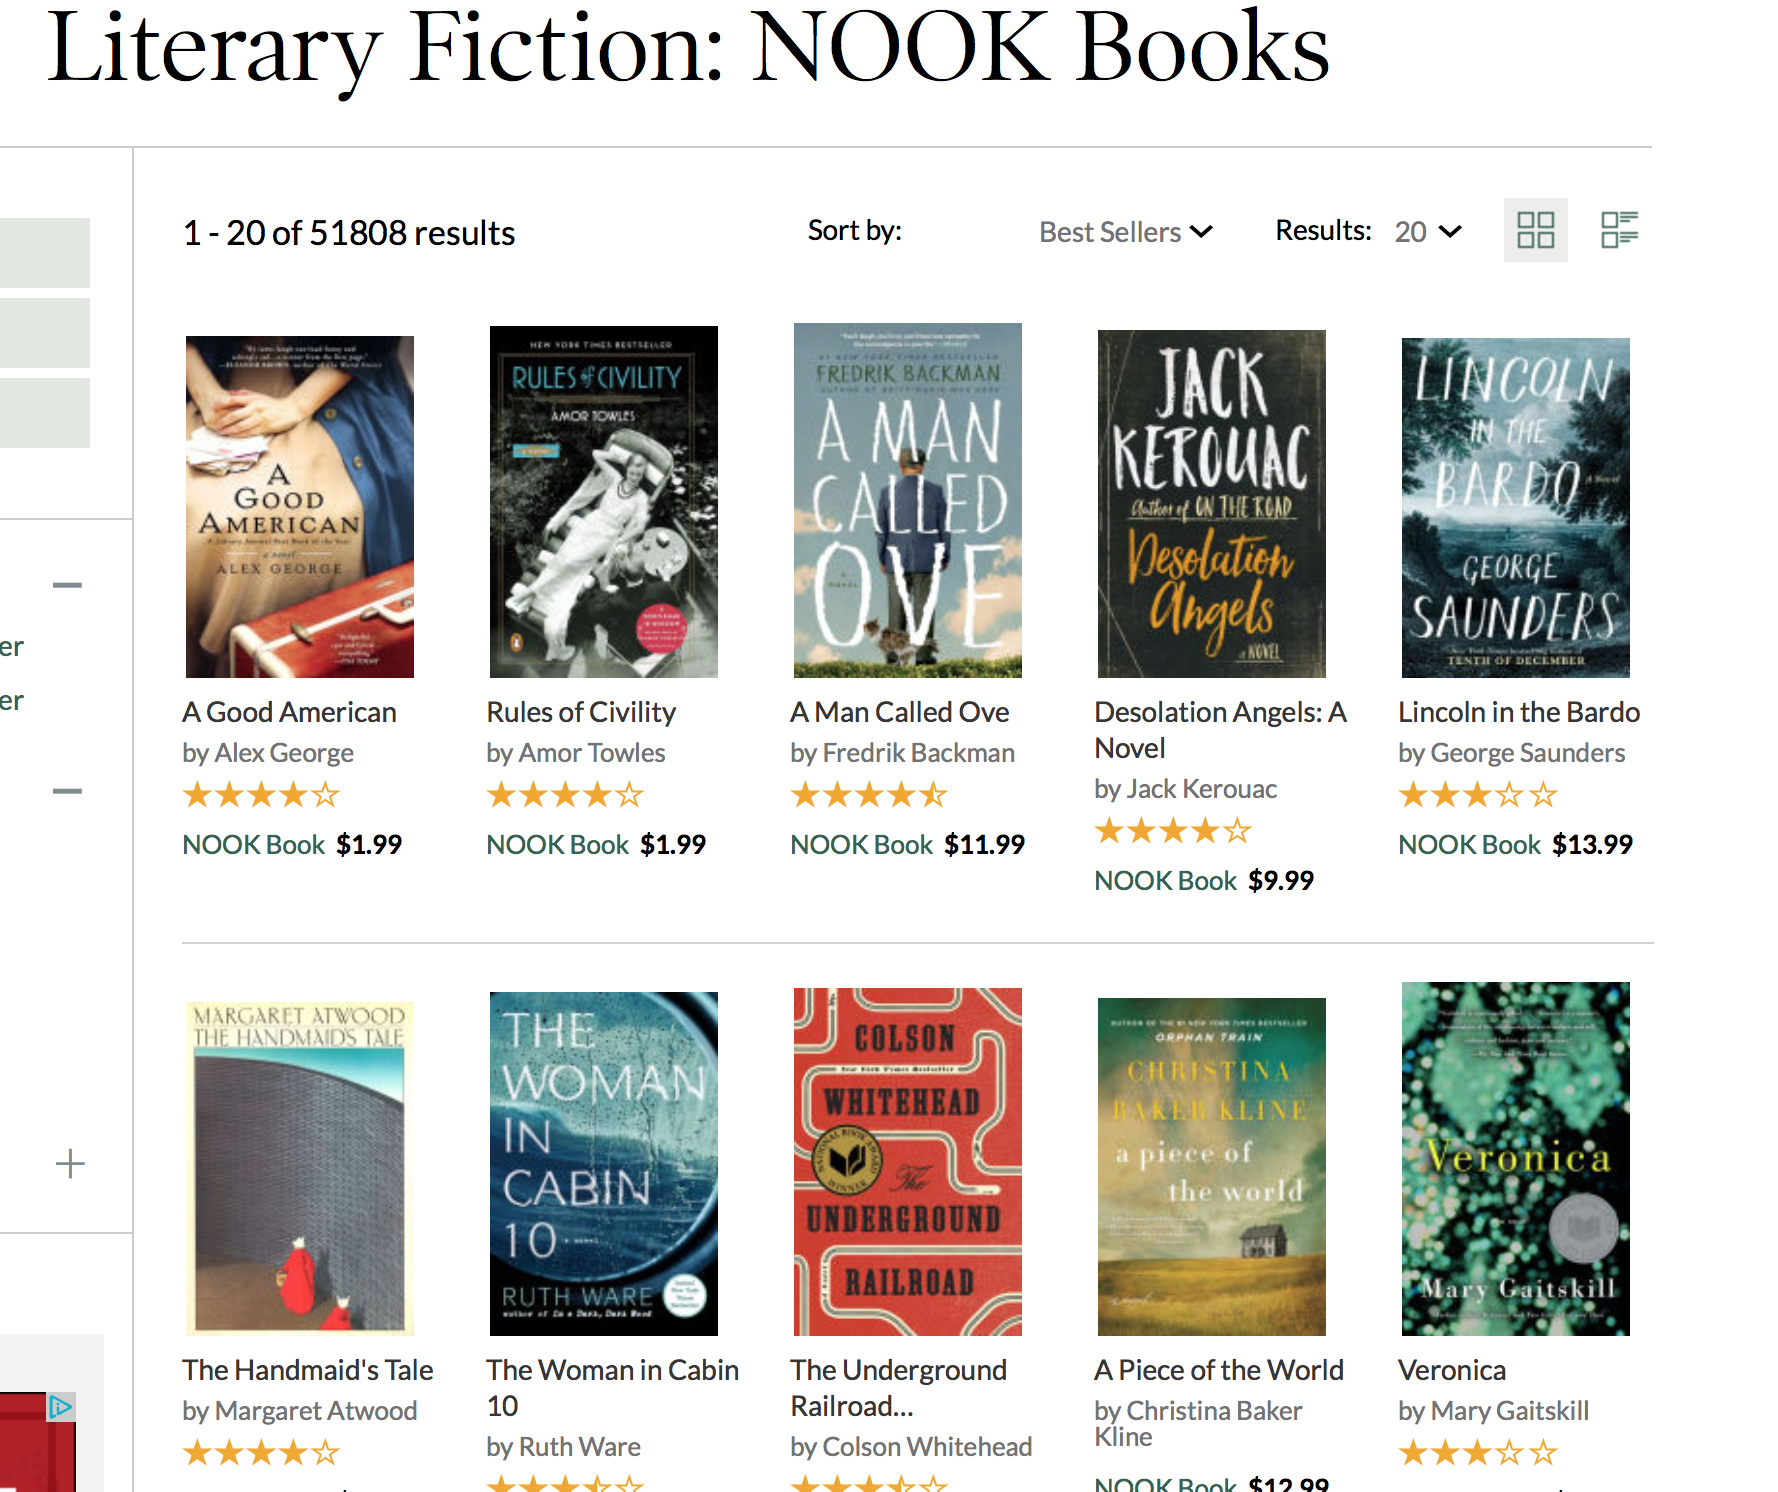Switch to grid view layout
The width and height of the screenshot is (1778, 1492).
1535,230
